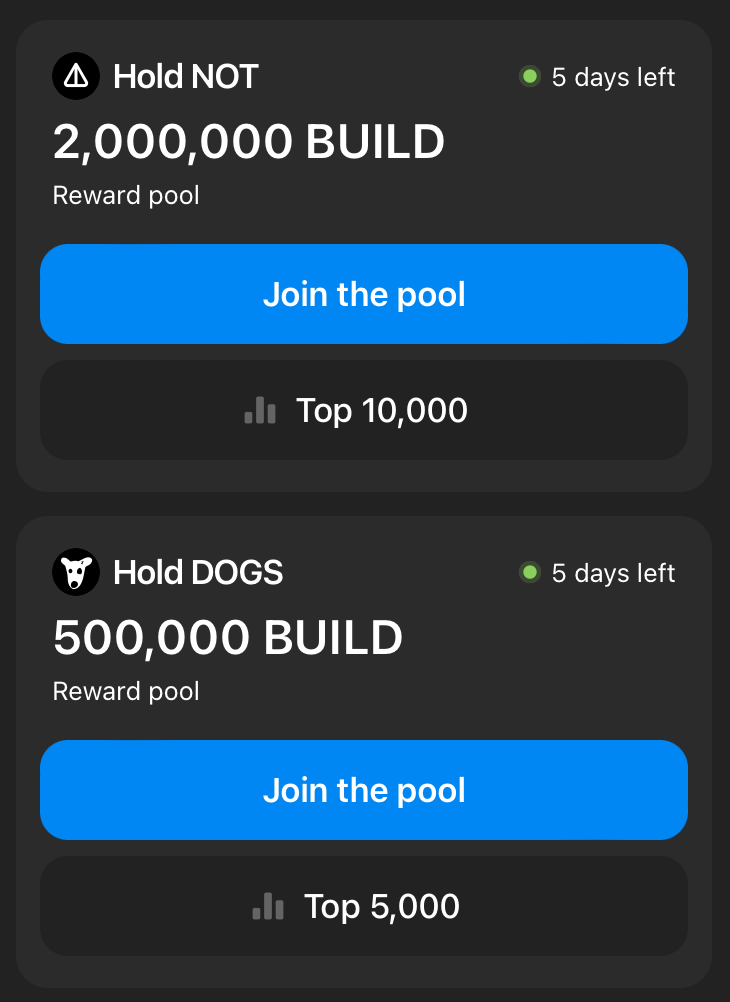730x1002 pixels.
Task: Click green status dot in DOGS pool
Action: tap(530, 572)
